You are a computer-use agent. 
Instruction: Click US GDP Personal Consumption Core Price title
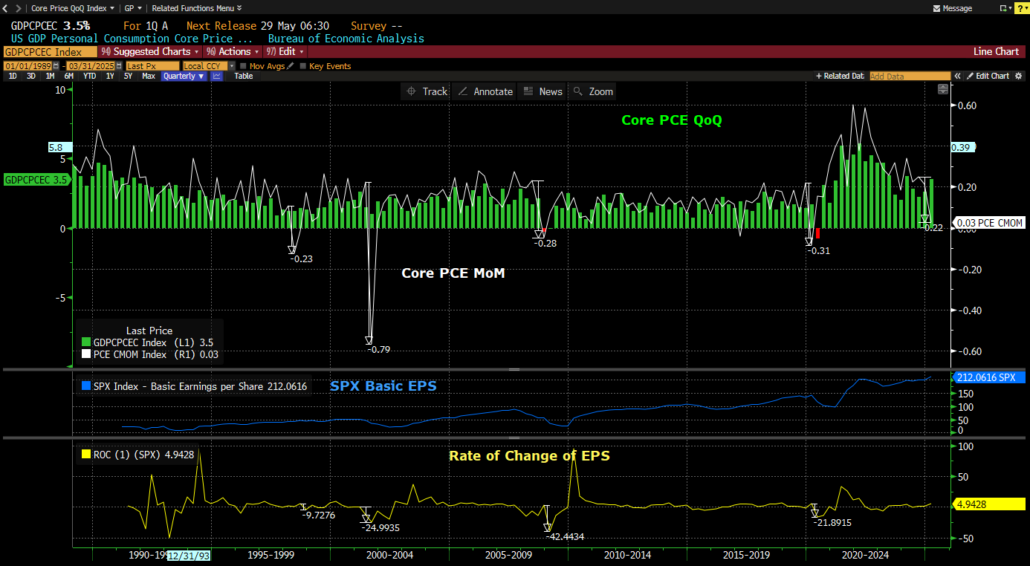(x=131, y=39)
